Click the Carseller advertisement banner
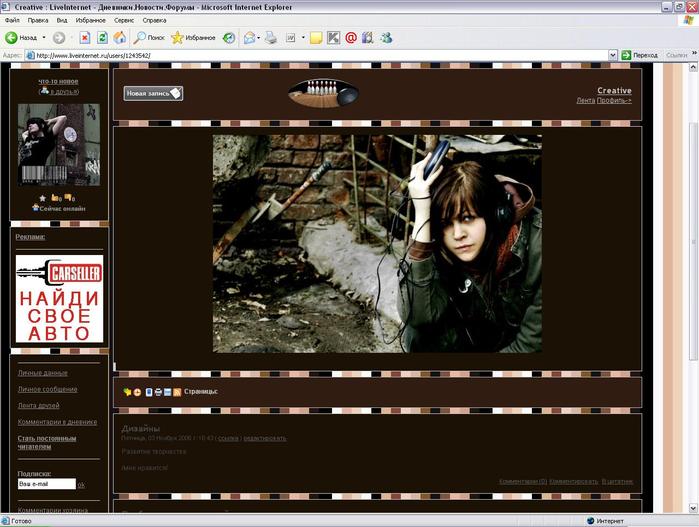 pos(59,298)
